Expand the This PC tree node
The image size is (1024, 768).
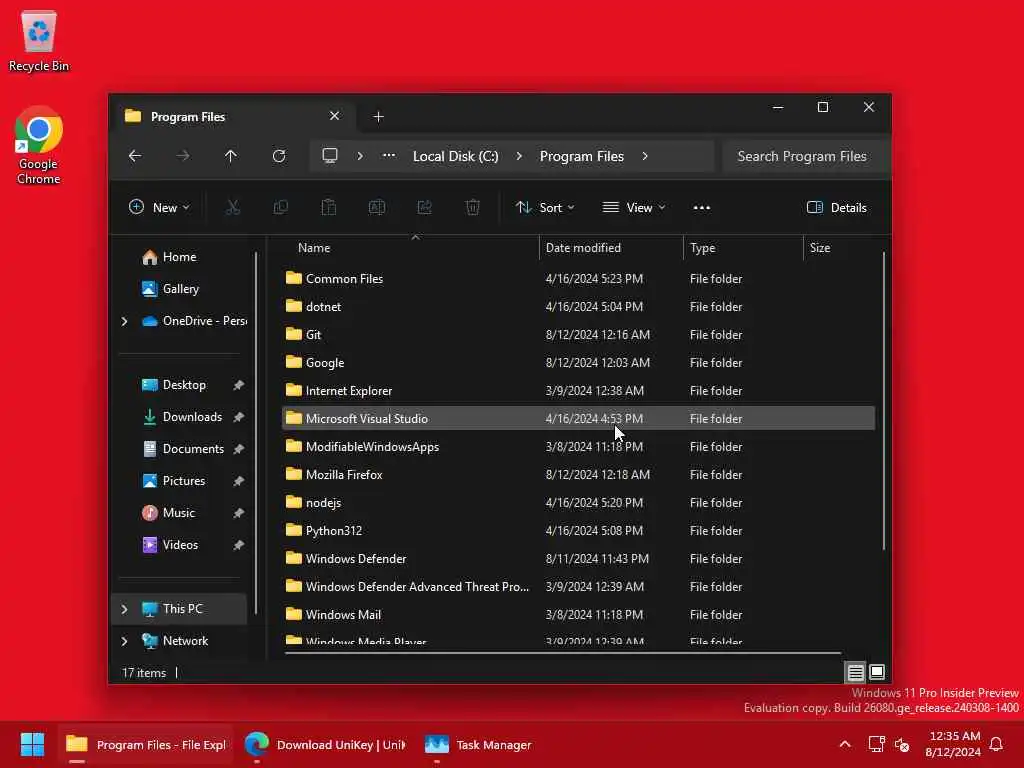pos(124,609)
